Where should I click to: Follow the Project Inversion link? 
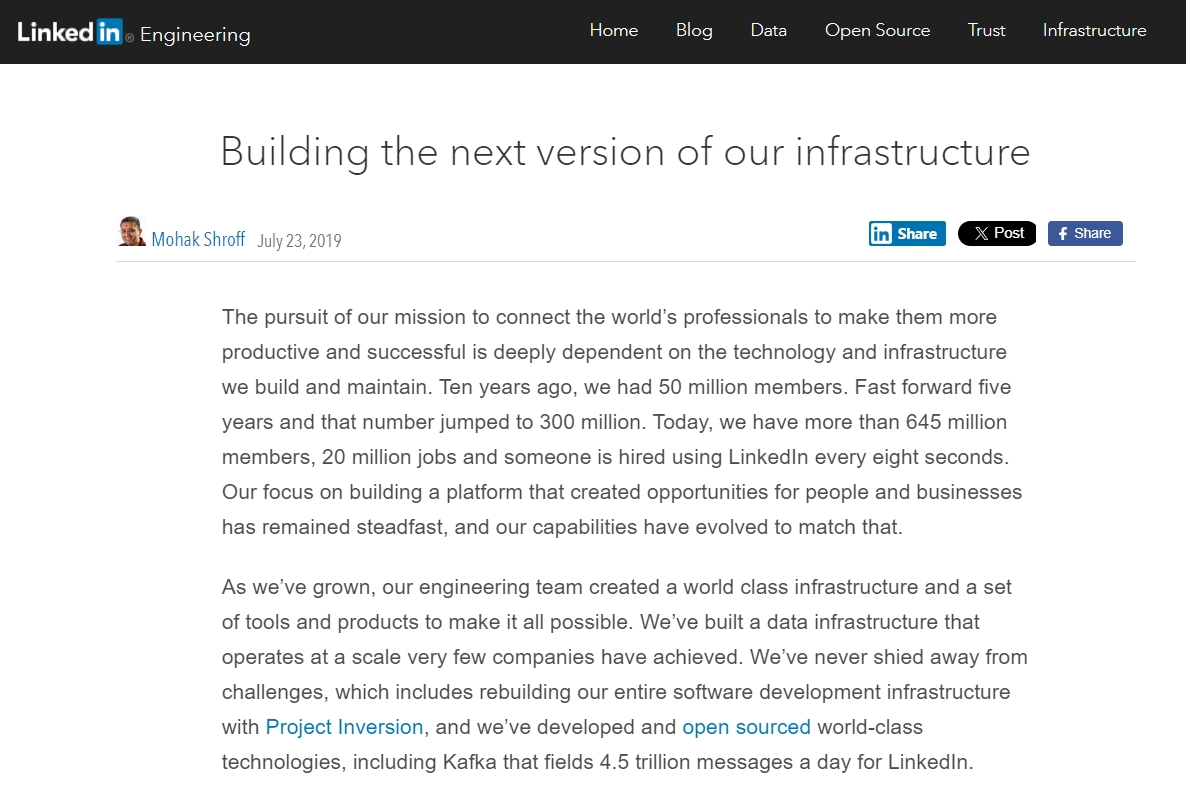[344, 727]
